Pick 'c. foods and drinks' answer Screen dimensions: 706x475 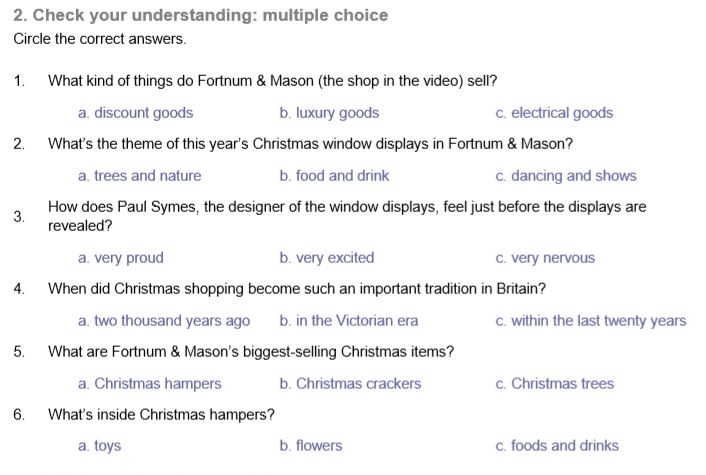(557, 446)
